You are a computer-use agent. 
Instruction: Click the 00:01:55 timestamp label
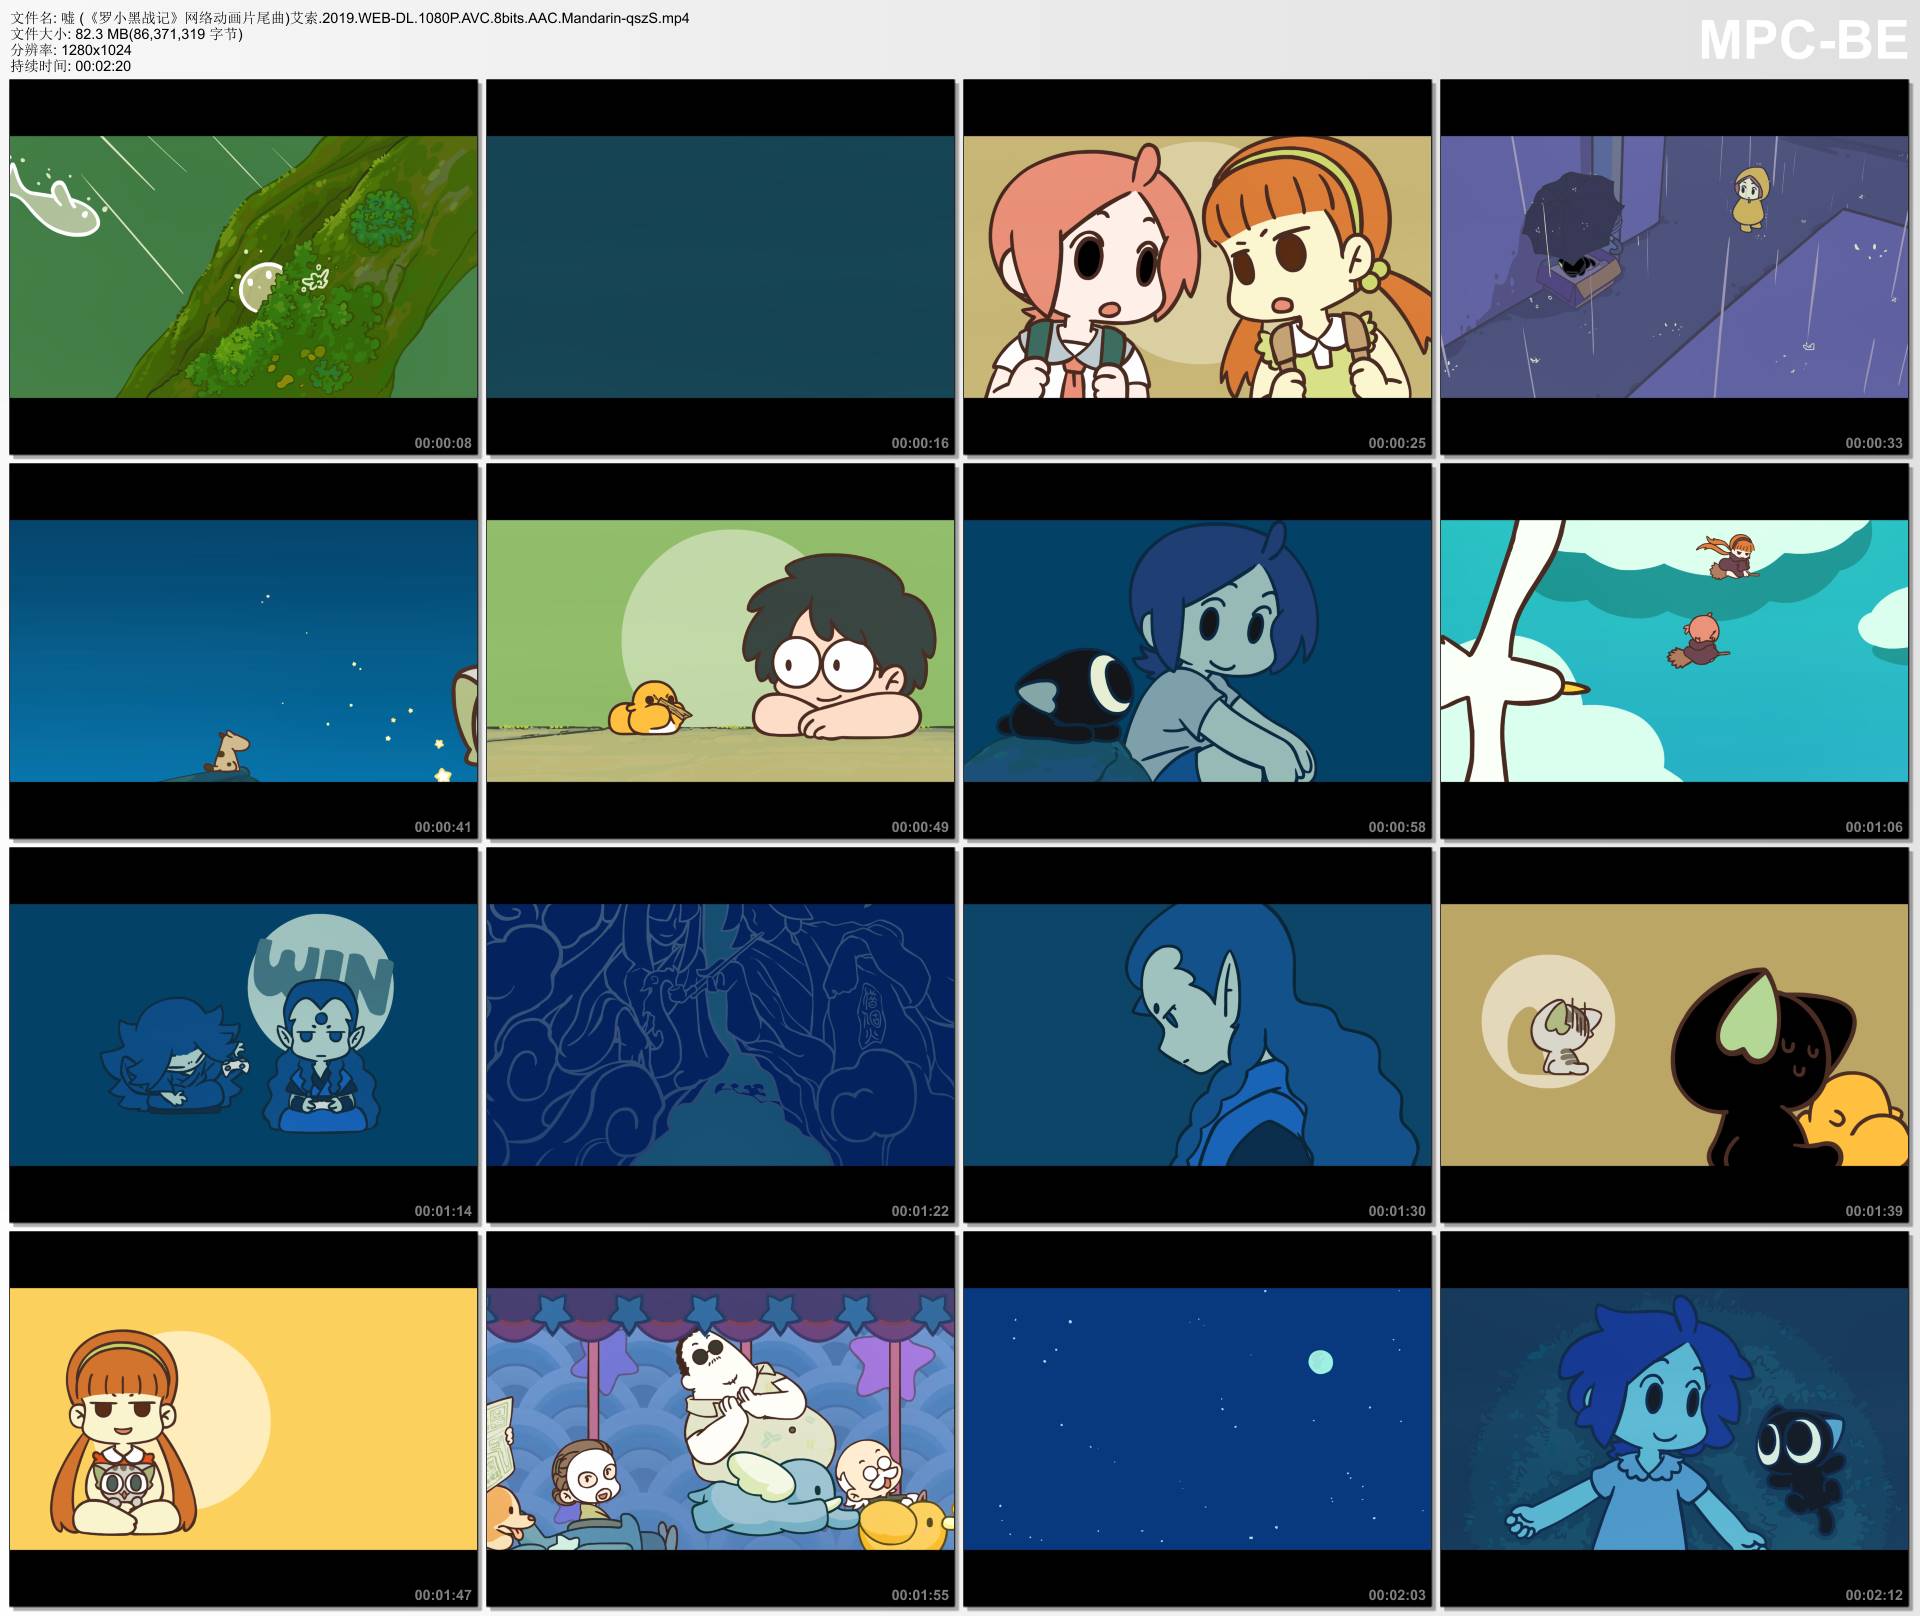point(920,1595)
